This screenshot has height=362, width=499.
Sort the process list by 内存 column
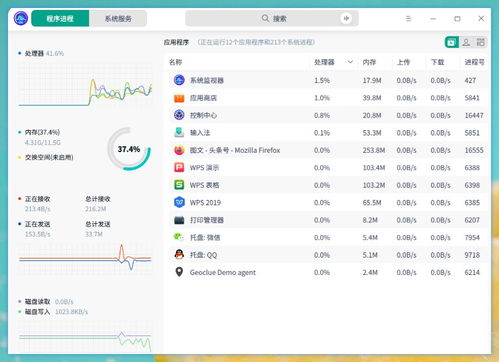[369, 62]
